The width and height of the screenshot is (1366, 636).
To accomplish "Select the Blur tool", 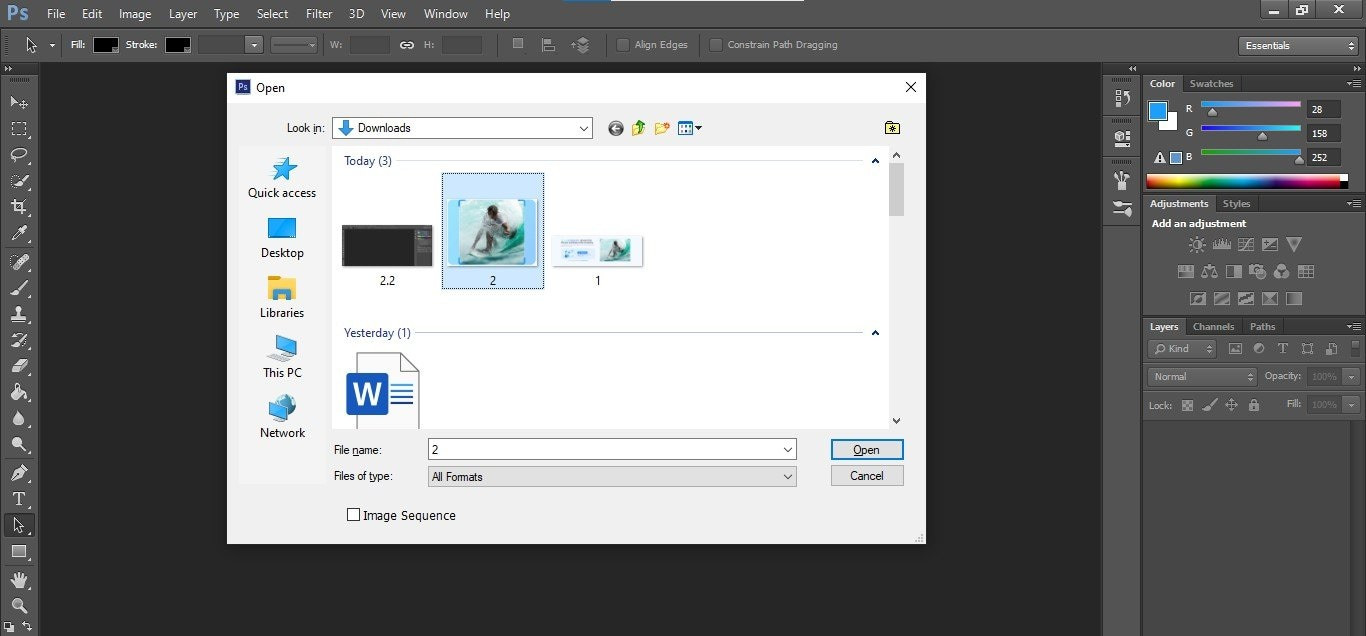I will 19,418.
